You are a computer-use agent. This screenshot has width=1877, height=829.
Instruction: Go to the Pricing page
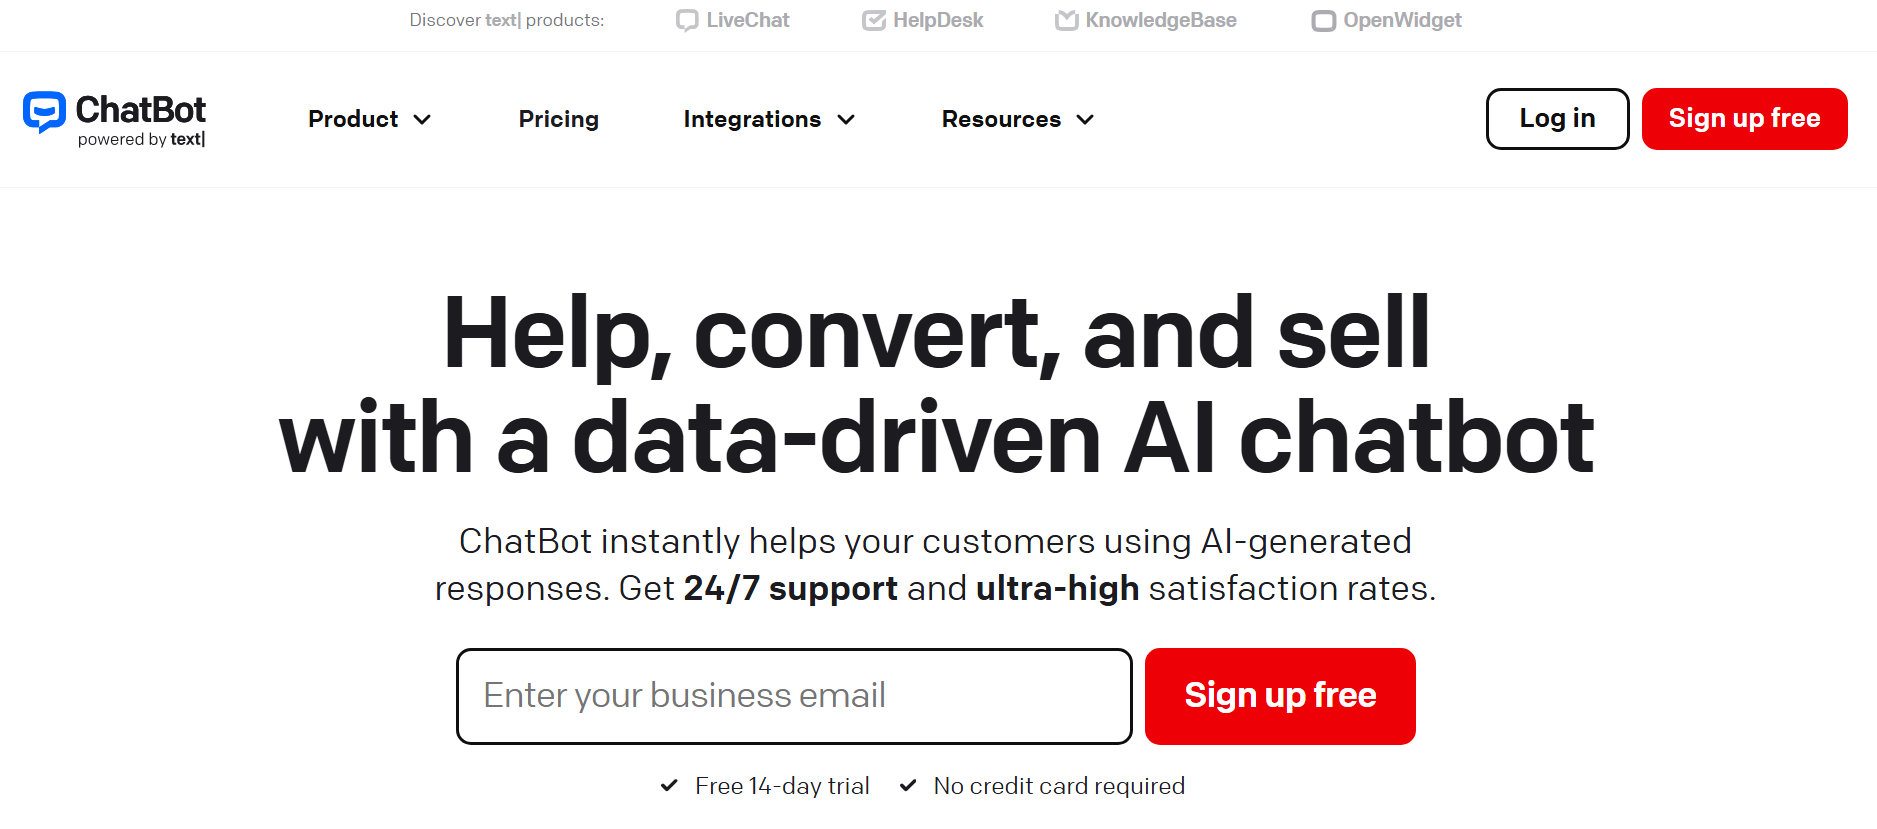coord(558,119)
